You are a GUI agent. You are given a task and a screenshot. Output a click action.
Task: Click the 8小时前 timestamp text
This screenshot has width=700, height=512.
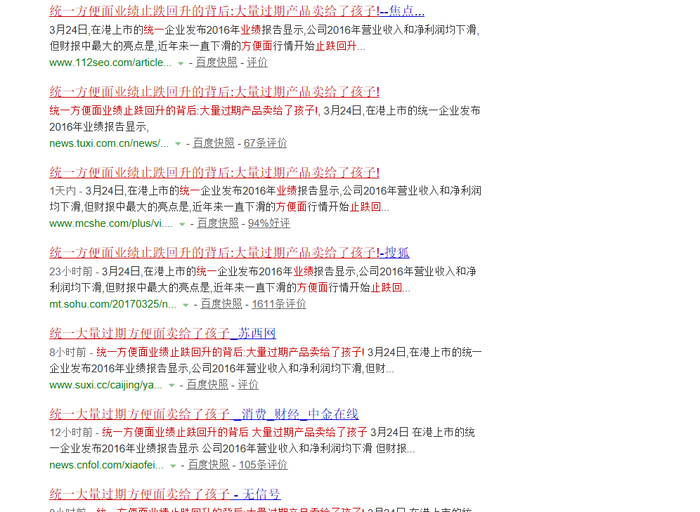(x=67, y=352)
